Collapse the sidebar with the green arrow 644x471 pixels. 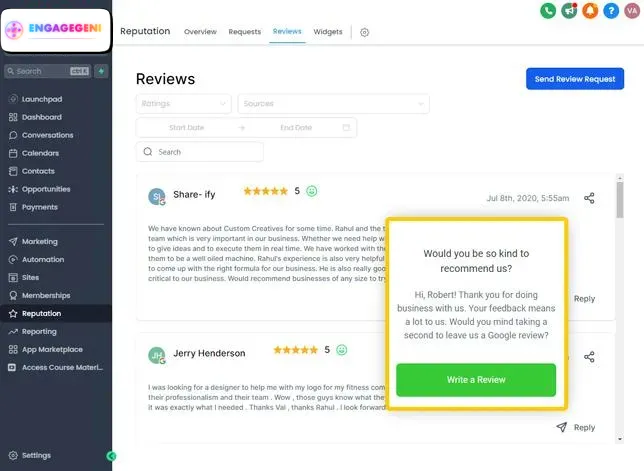111,456
